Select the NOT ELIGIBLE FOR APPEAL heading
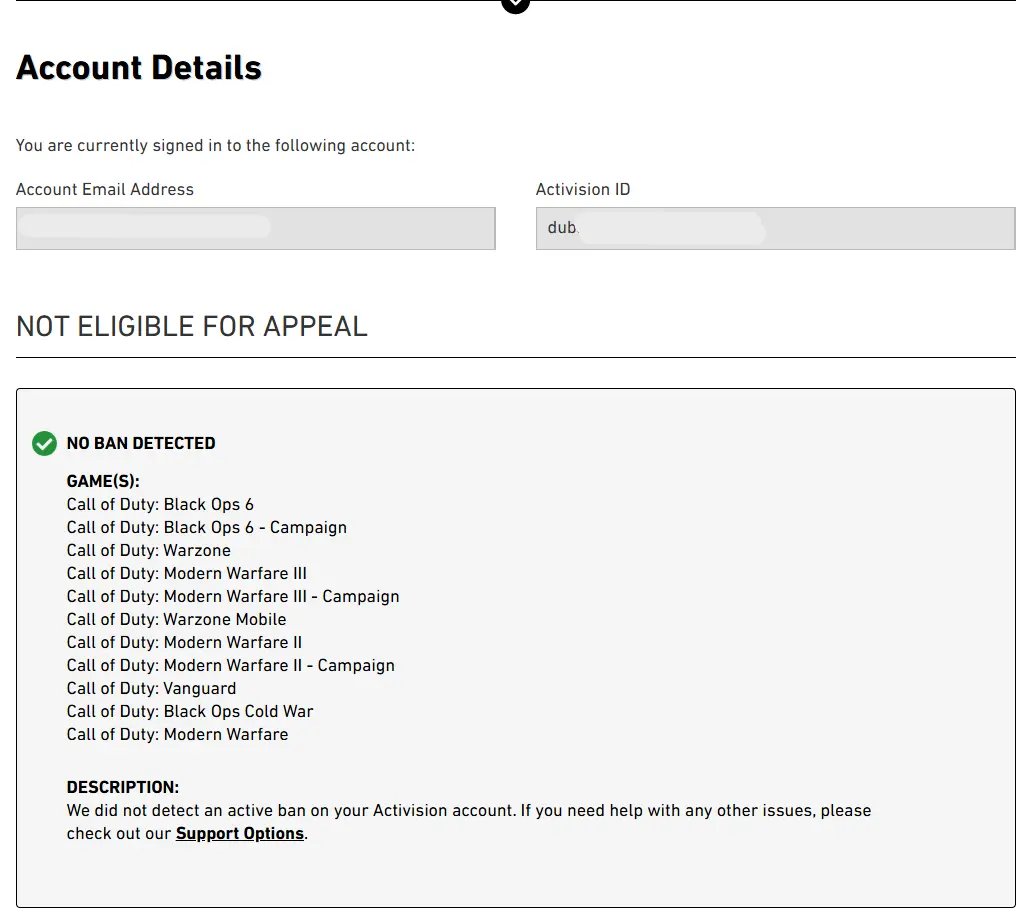Image resolution: width=1019 pixels, height=918 pixels. point(192,326)
